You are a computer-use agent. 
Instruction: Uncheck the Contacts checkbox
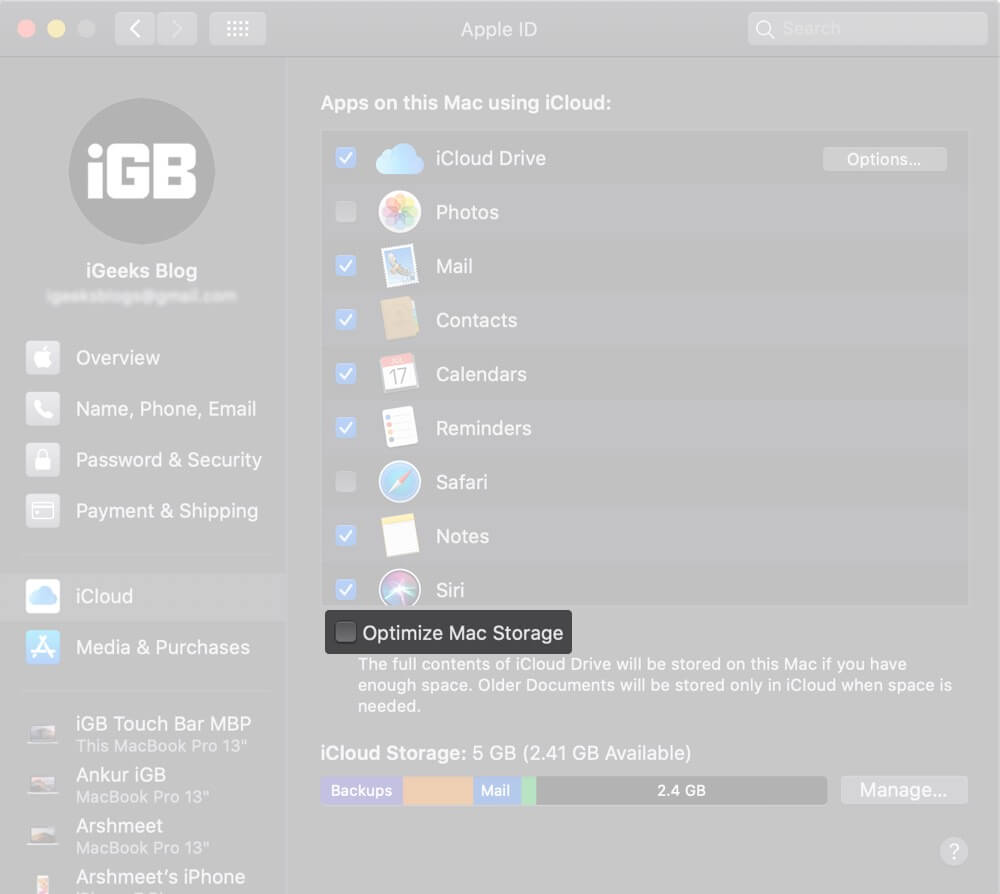(346, 319)
